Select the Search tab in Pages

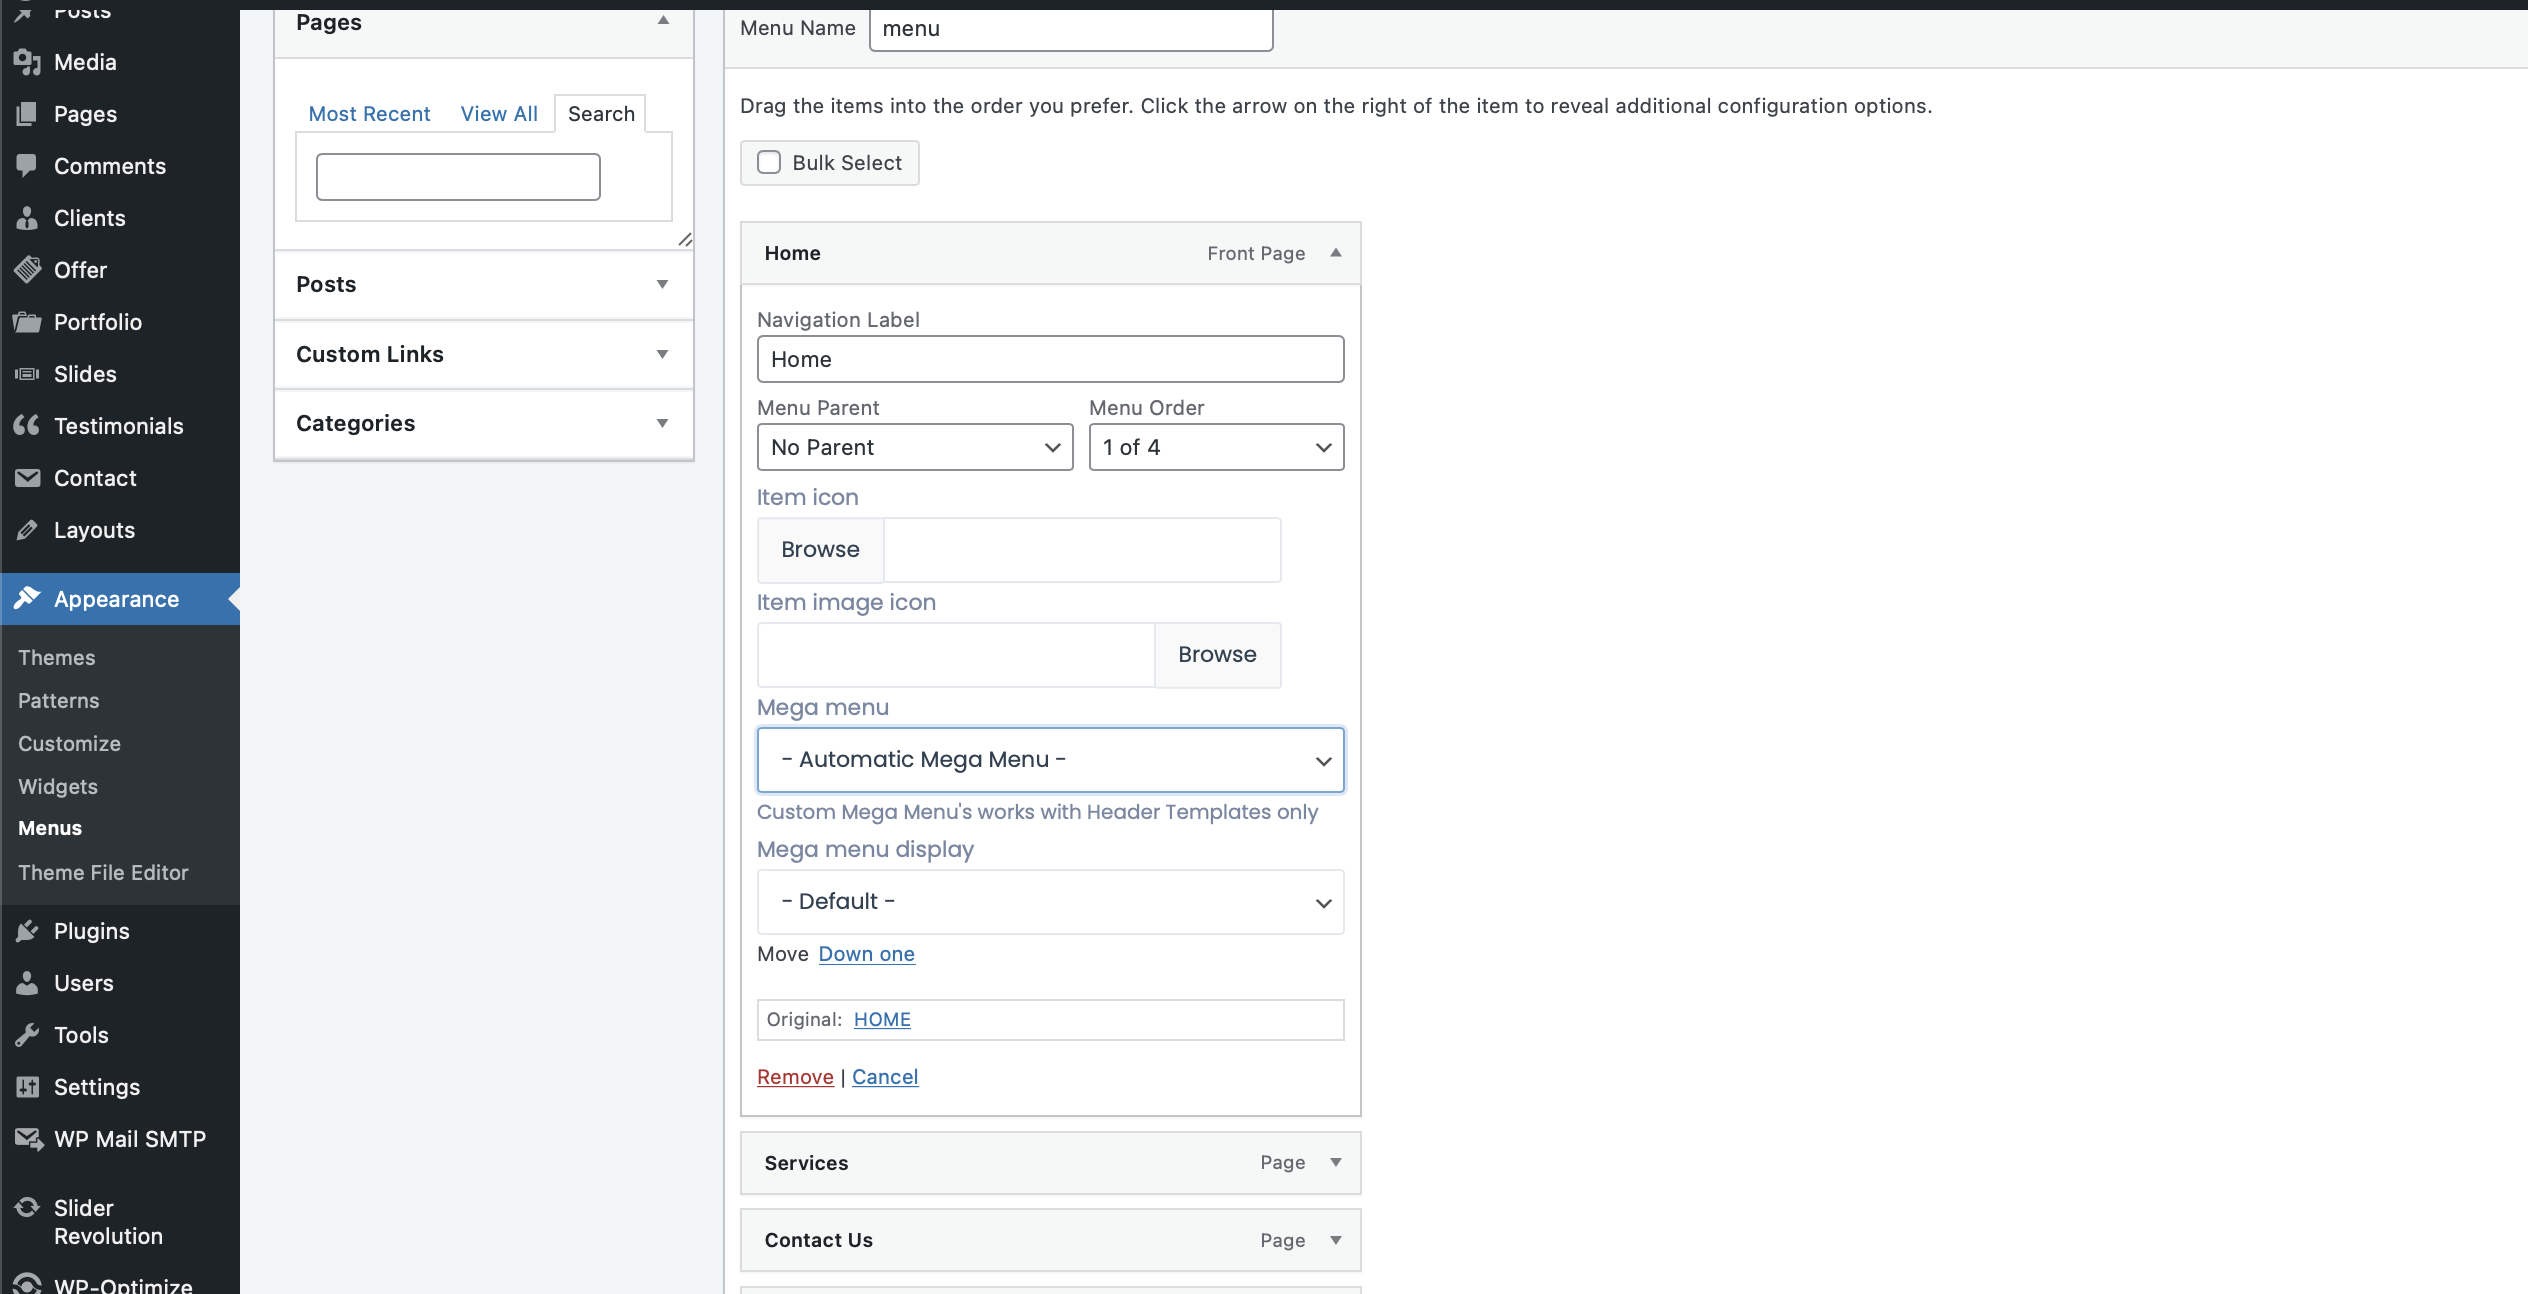[x=601, y=114]
